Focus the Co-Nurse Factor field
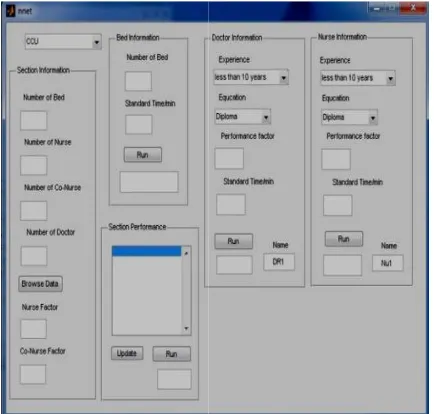This screenshot has width=434, height=414. click(33, 374)
